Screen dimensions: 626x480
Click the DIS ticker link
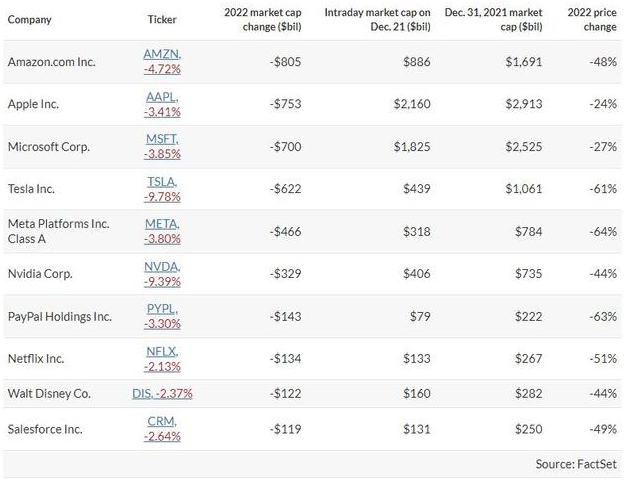point(141,393)
